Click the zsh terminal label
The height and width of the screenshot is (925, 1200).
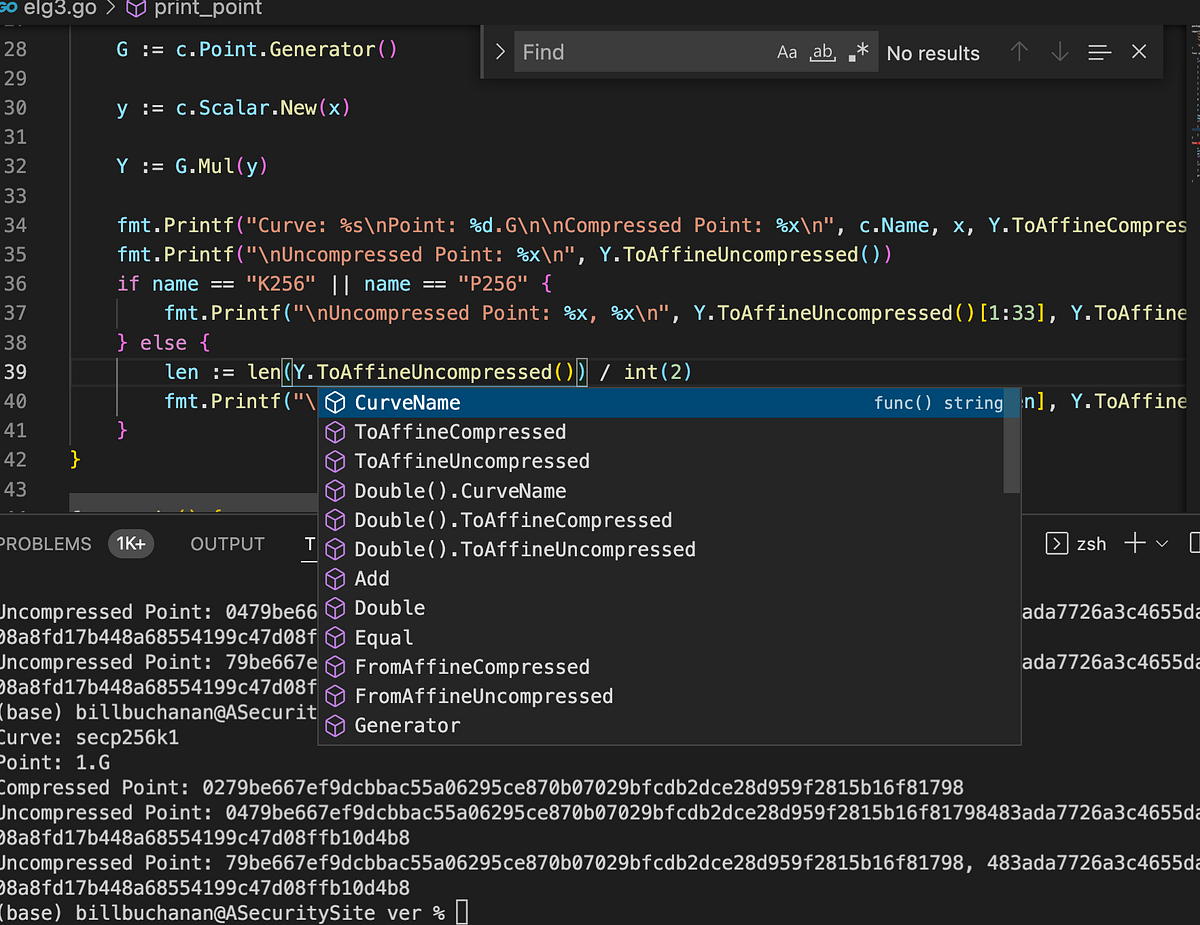point(1092,544)
